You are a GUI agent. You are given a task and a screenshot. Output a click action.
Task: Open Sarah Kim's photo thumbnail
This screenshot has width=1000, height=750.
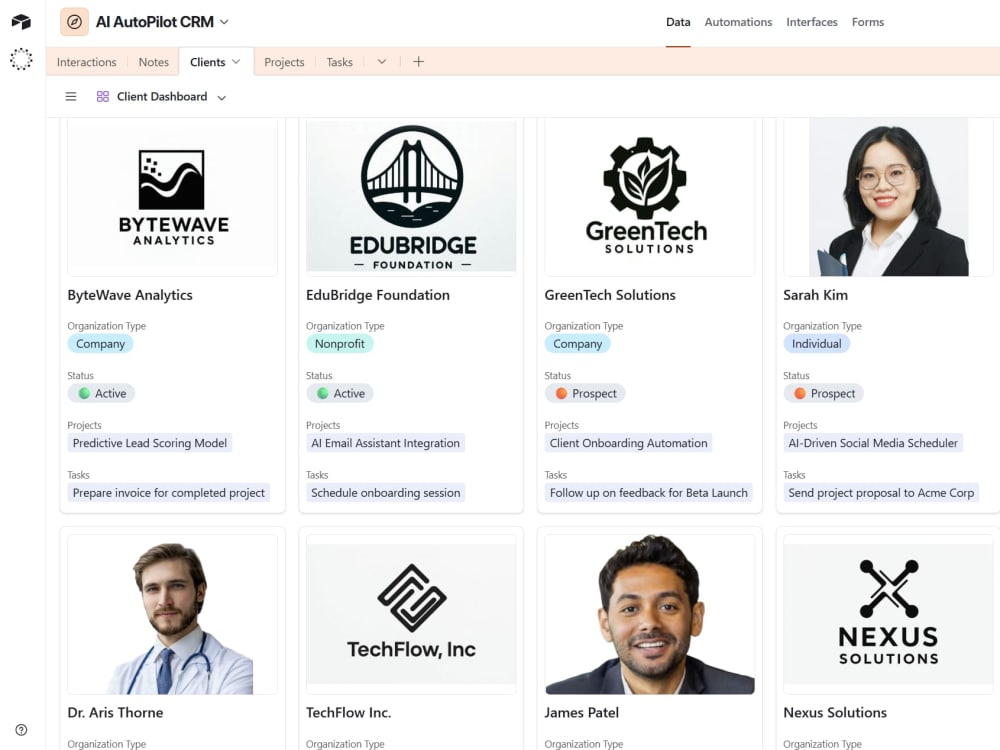[x=888, y=197]
